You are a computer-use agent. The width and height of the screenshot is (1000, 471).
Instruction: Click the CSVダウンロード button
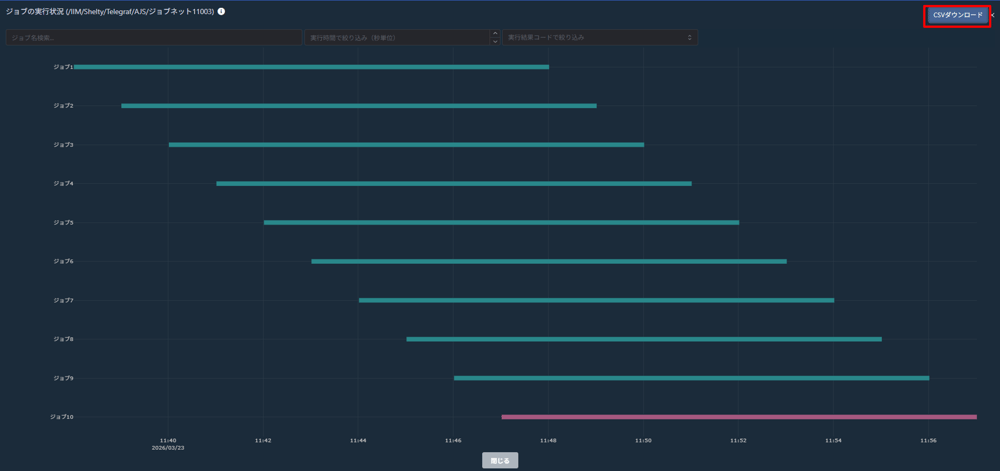(957, 15)
